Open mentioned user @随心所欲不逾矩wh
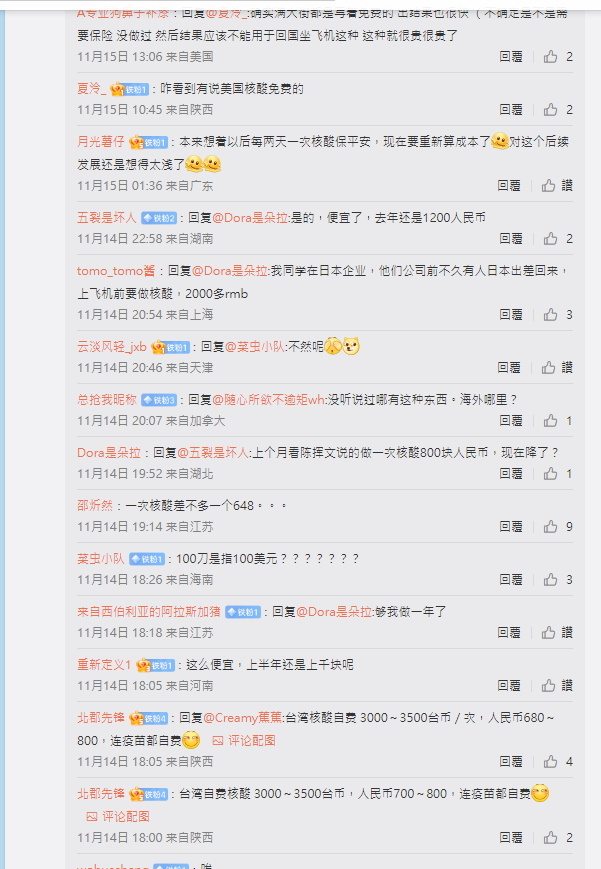This screenshot has width=601, height=869. coord(268,400)
